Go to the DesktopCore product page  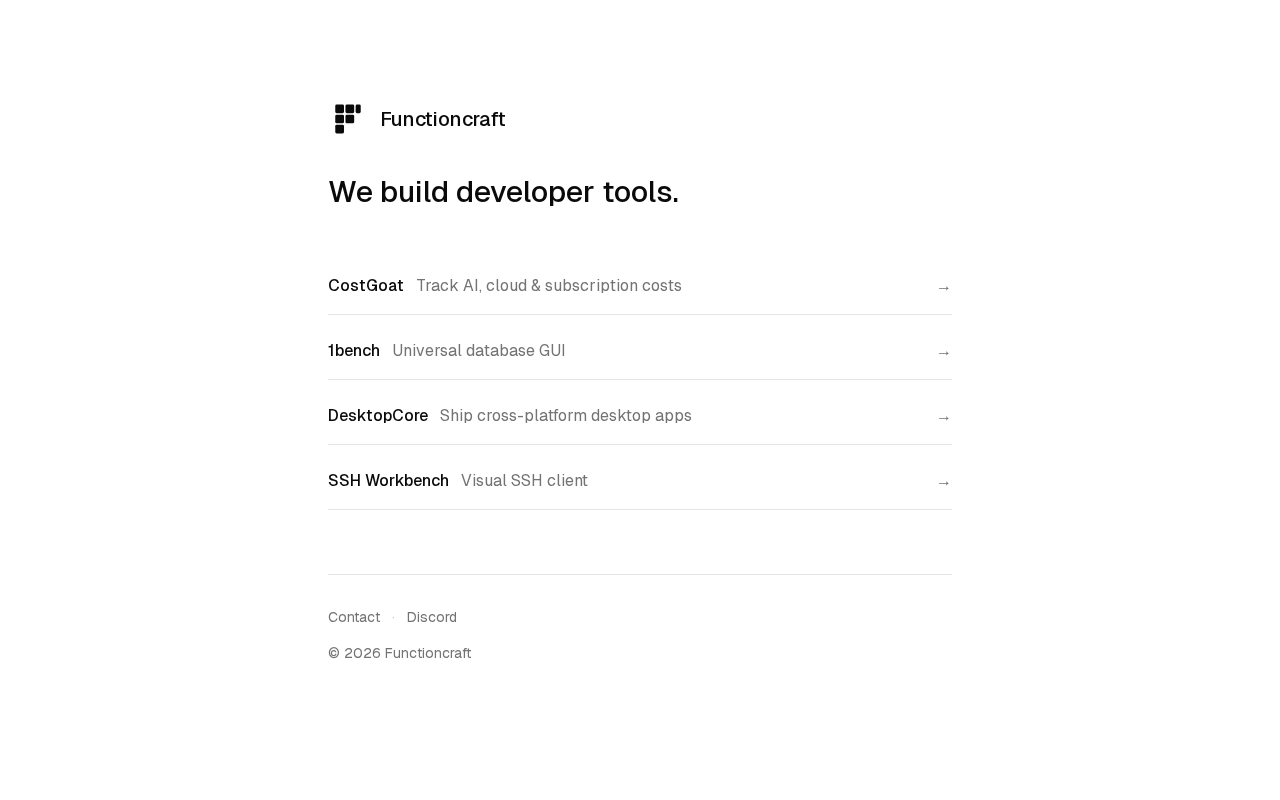[378, 416]
